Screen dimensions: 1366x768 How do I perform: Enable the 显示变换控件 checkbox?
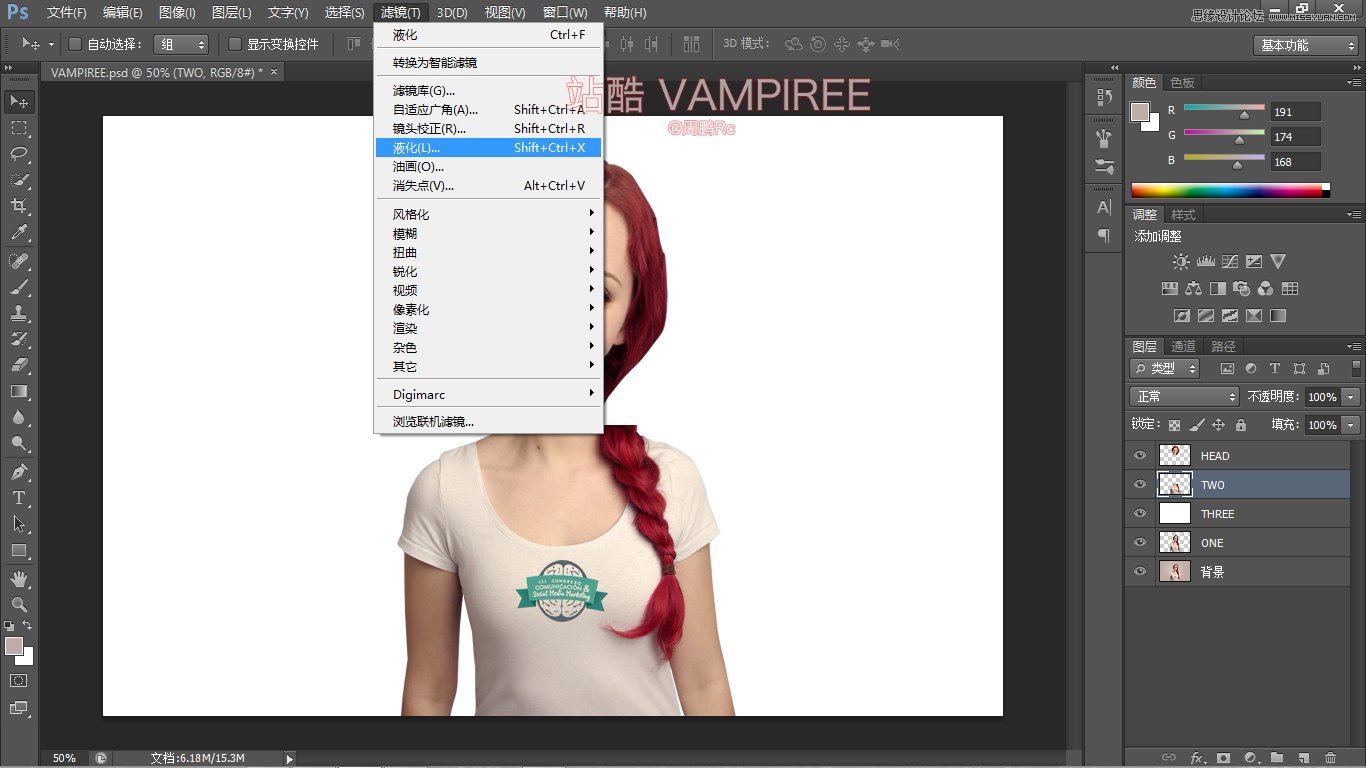click(x=235, y=44)
